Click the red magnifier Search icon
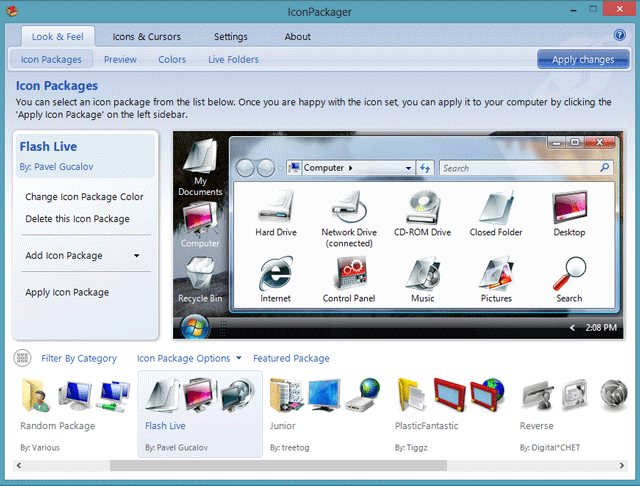The height and width of the screenshot is (486, 640). coord(569,273)
